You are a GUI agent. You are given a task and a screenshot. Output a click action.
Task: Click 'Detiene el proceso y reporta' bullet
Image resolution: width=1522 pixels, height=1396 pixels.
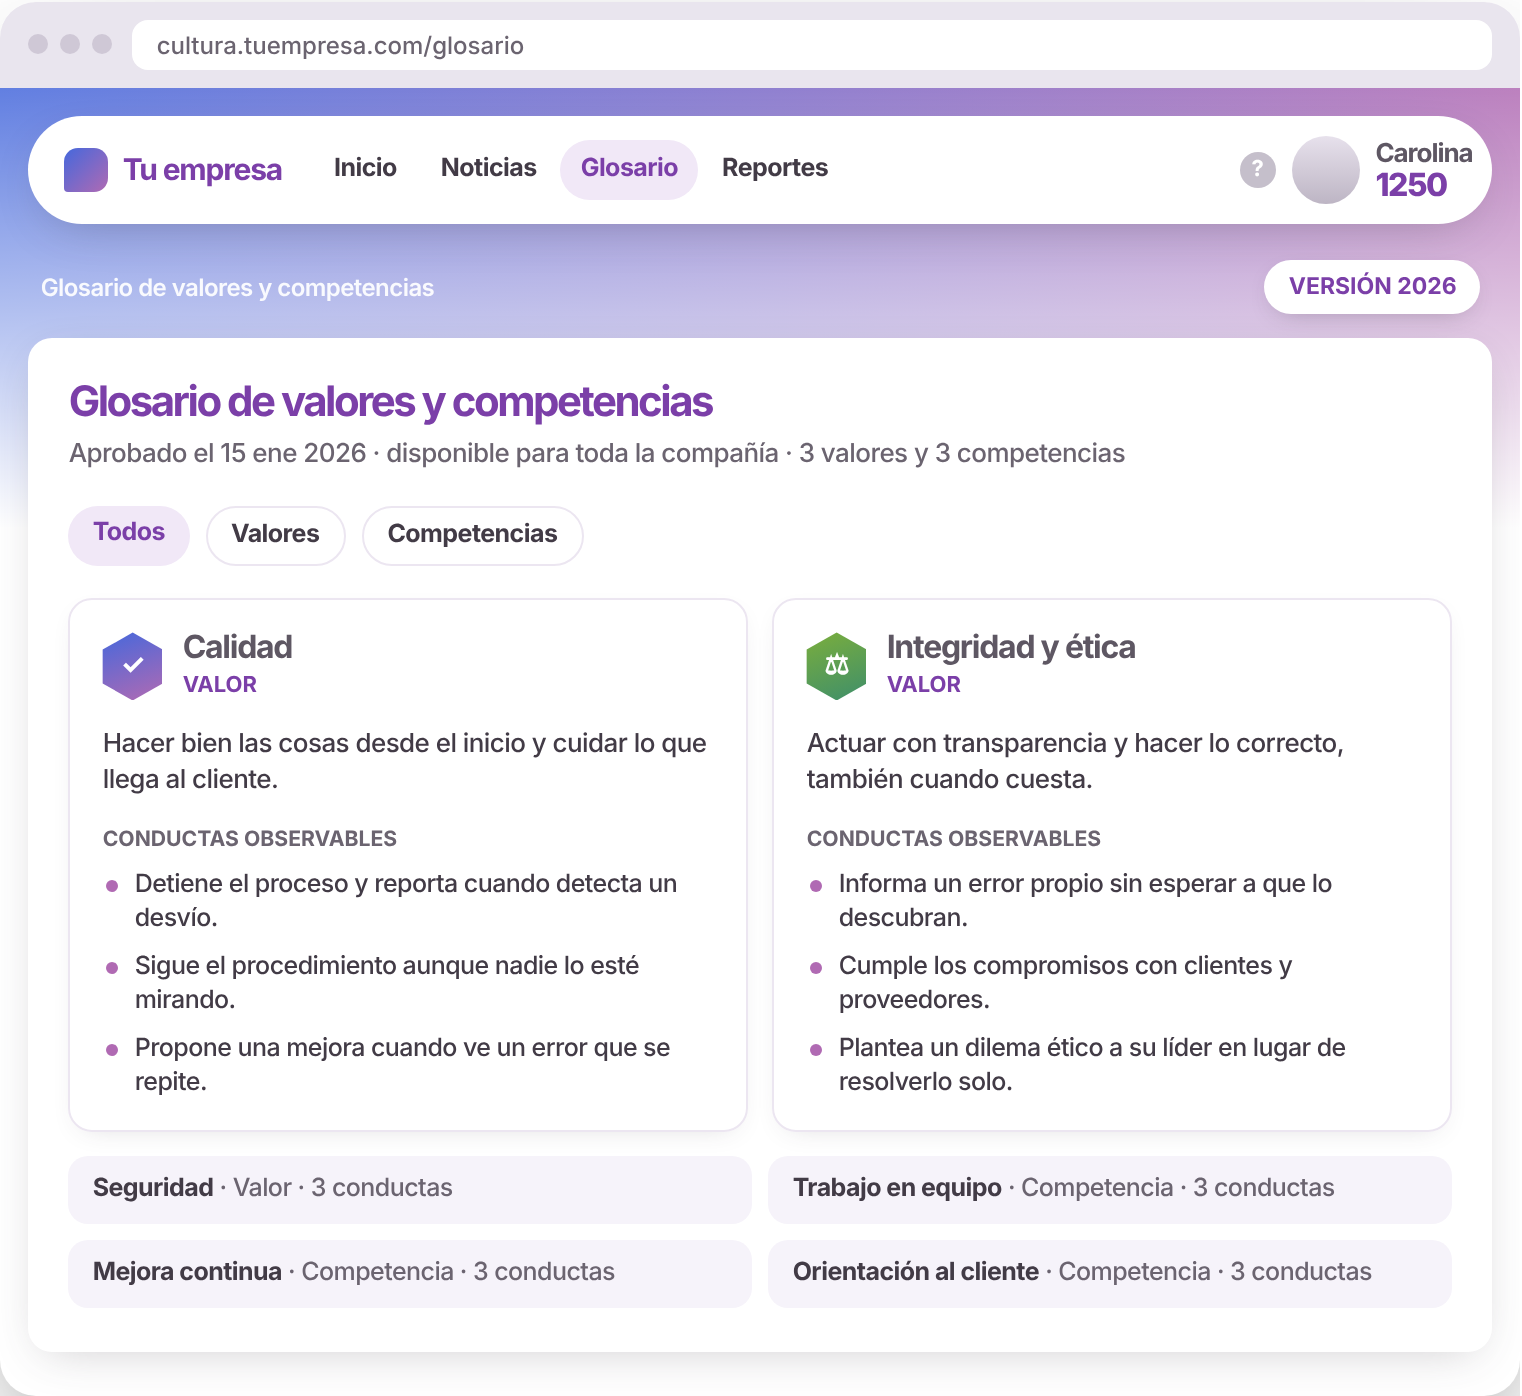coord(406,900)
